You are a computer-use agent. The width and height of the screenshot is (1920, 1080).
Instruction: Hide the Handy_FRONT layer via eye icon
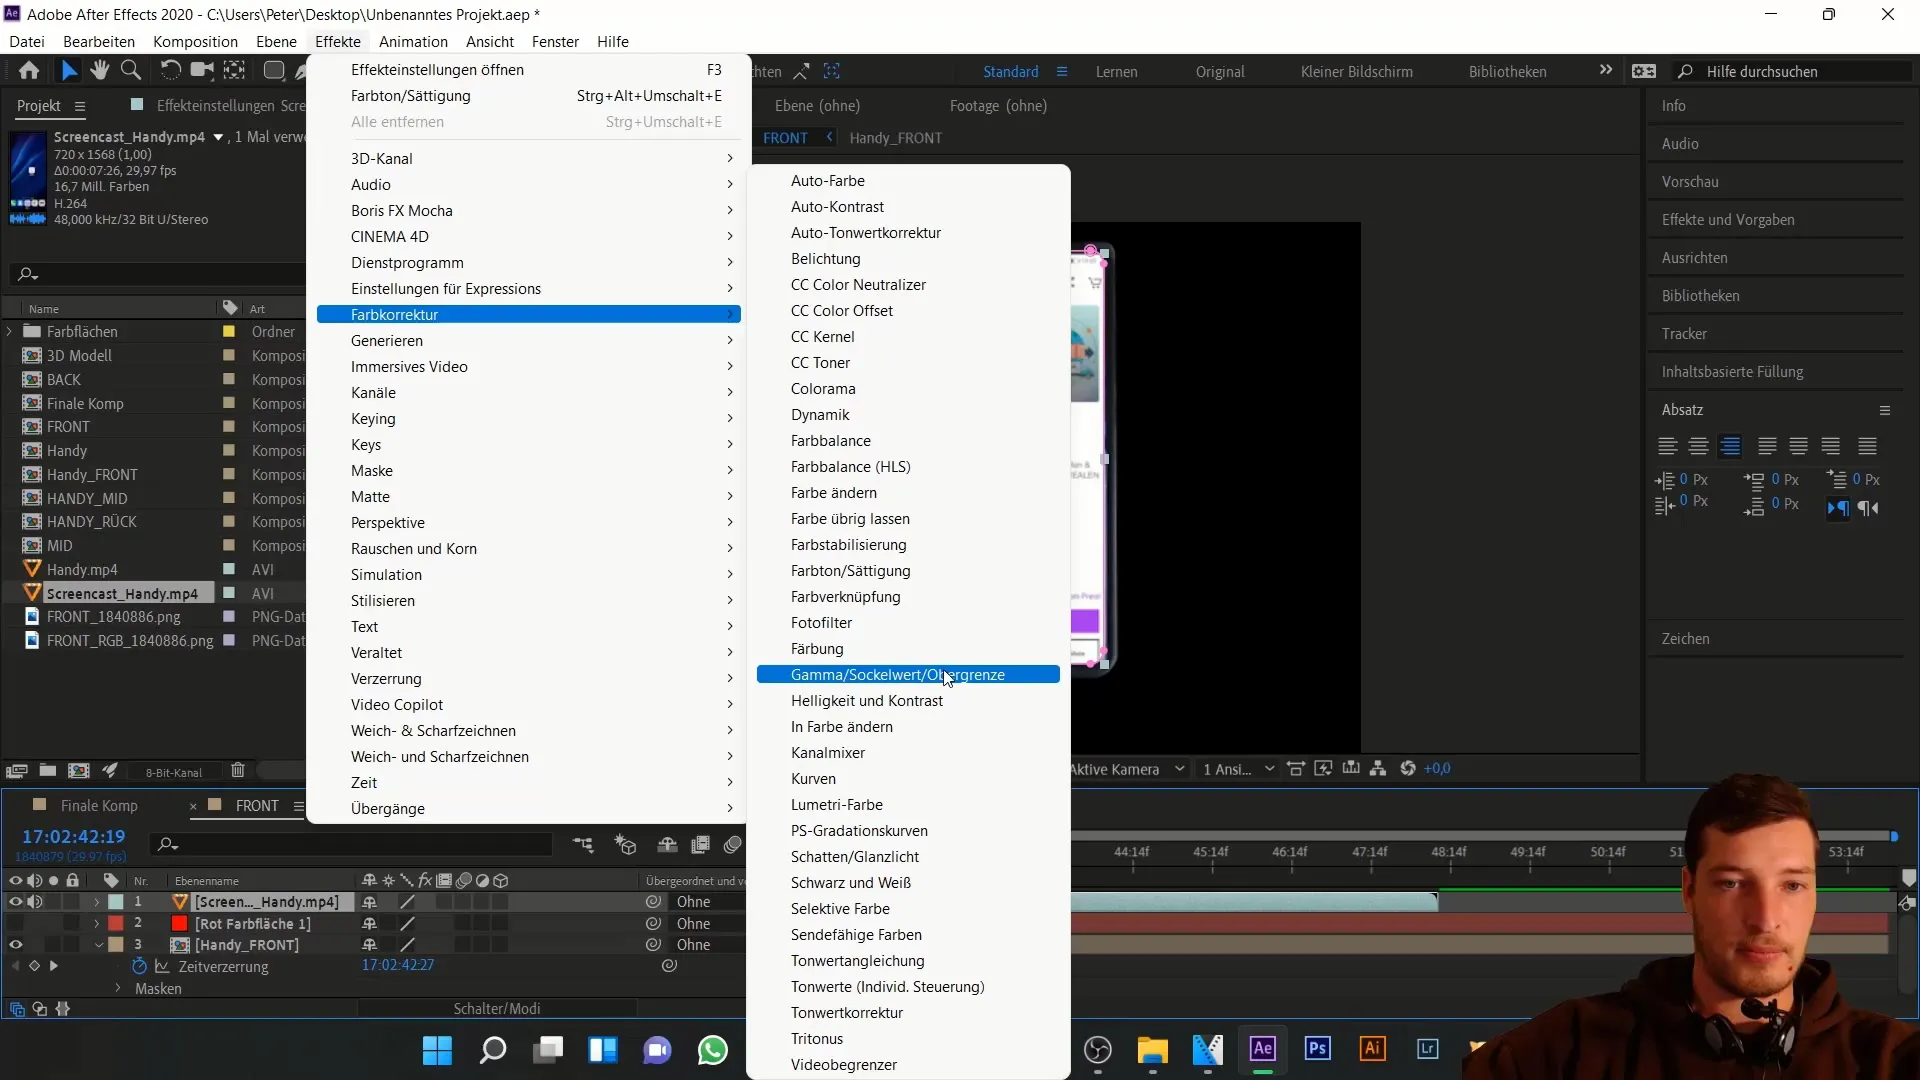point(15,944)
